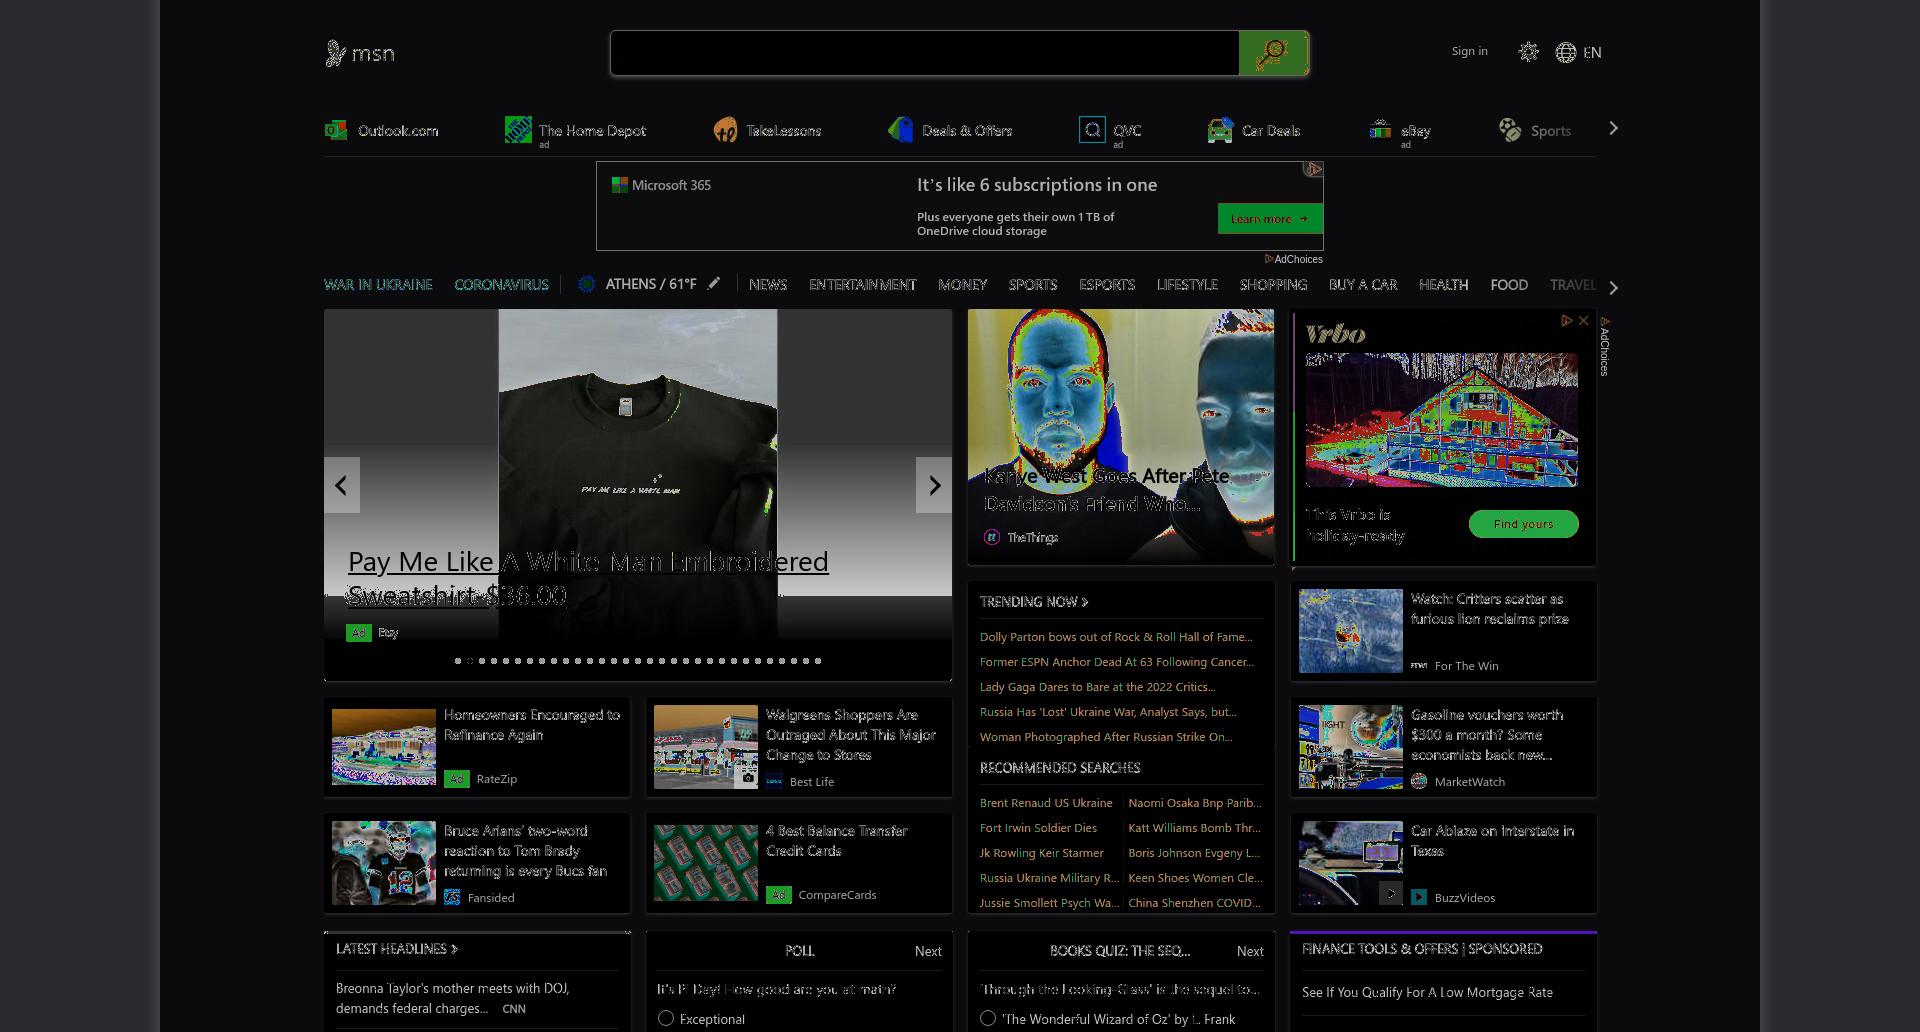Go to next poll question

tap(928, 951)
